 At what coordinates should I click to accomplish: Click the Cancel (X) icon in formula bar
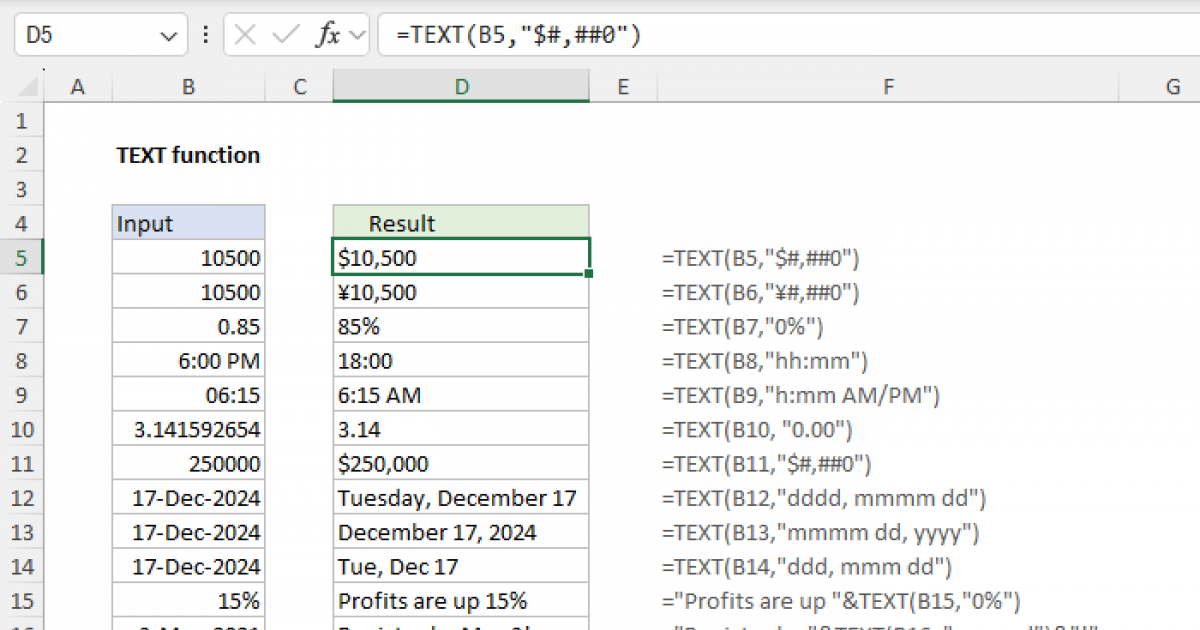(244, 33)
